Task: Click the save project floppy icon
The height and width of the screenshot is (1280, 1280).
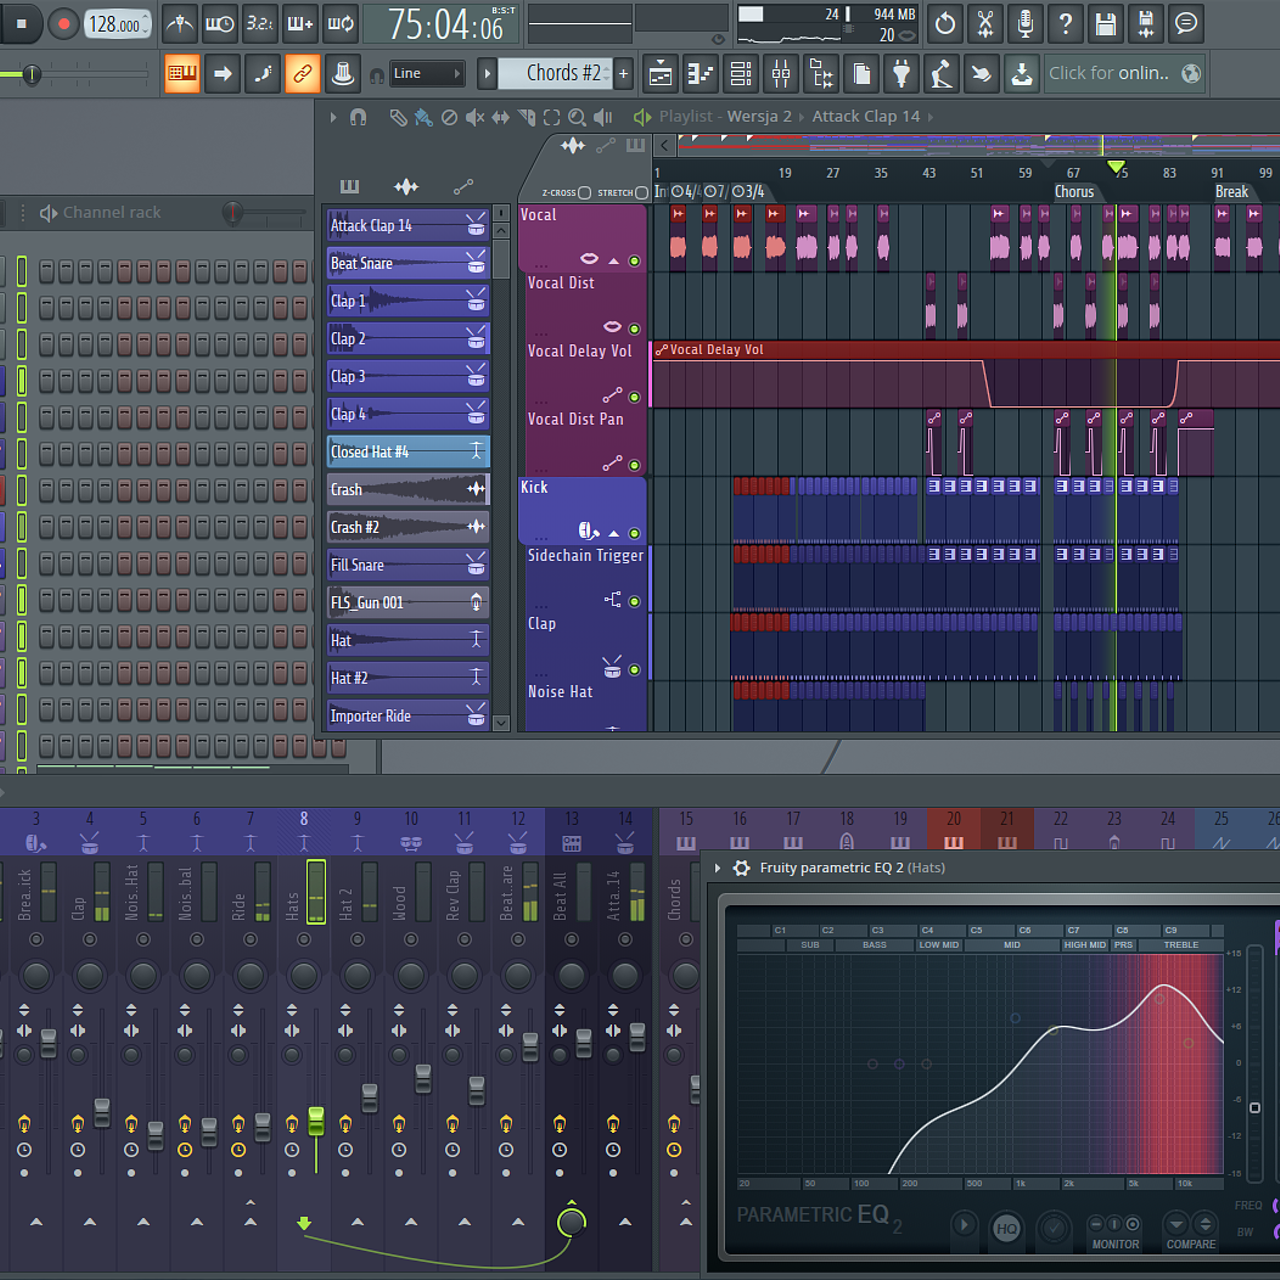Action: pos(1105,24)
